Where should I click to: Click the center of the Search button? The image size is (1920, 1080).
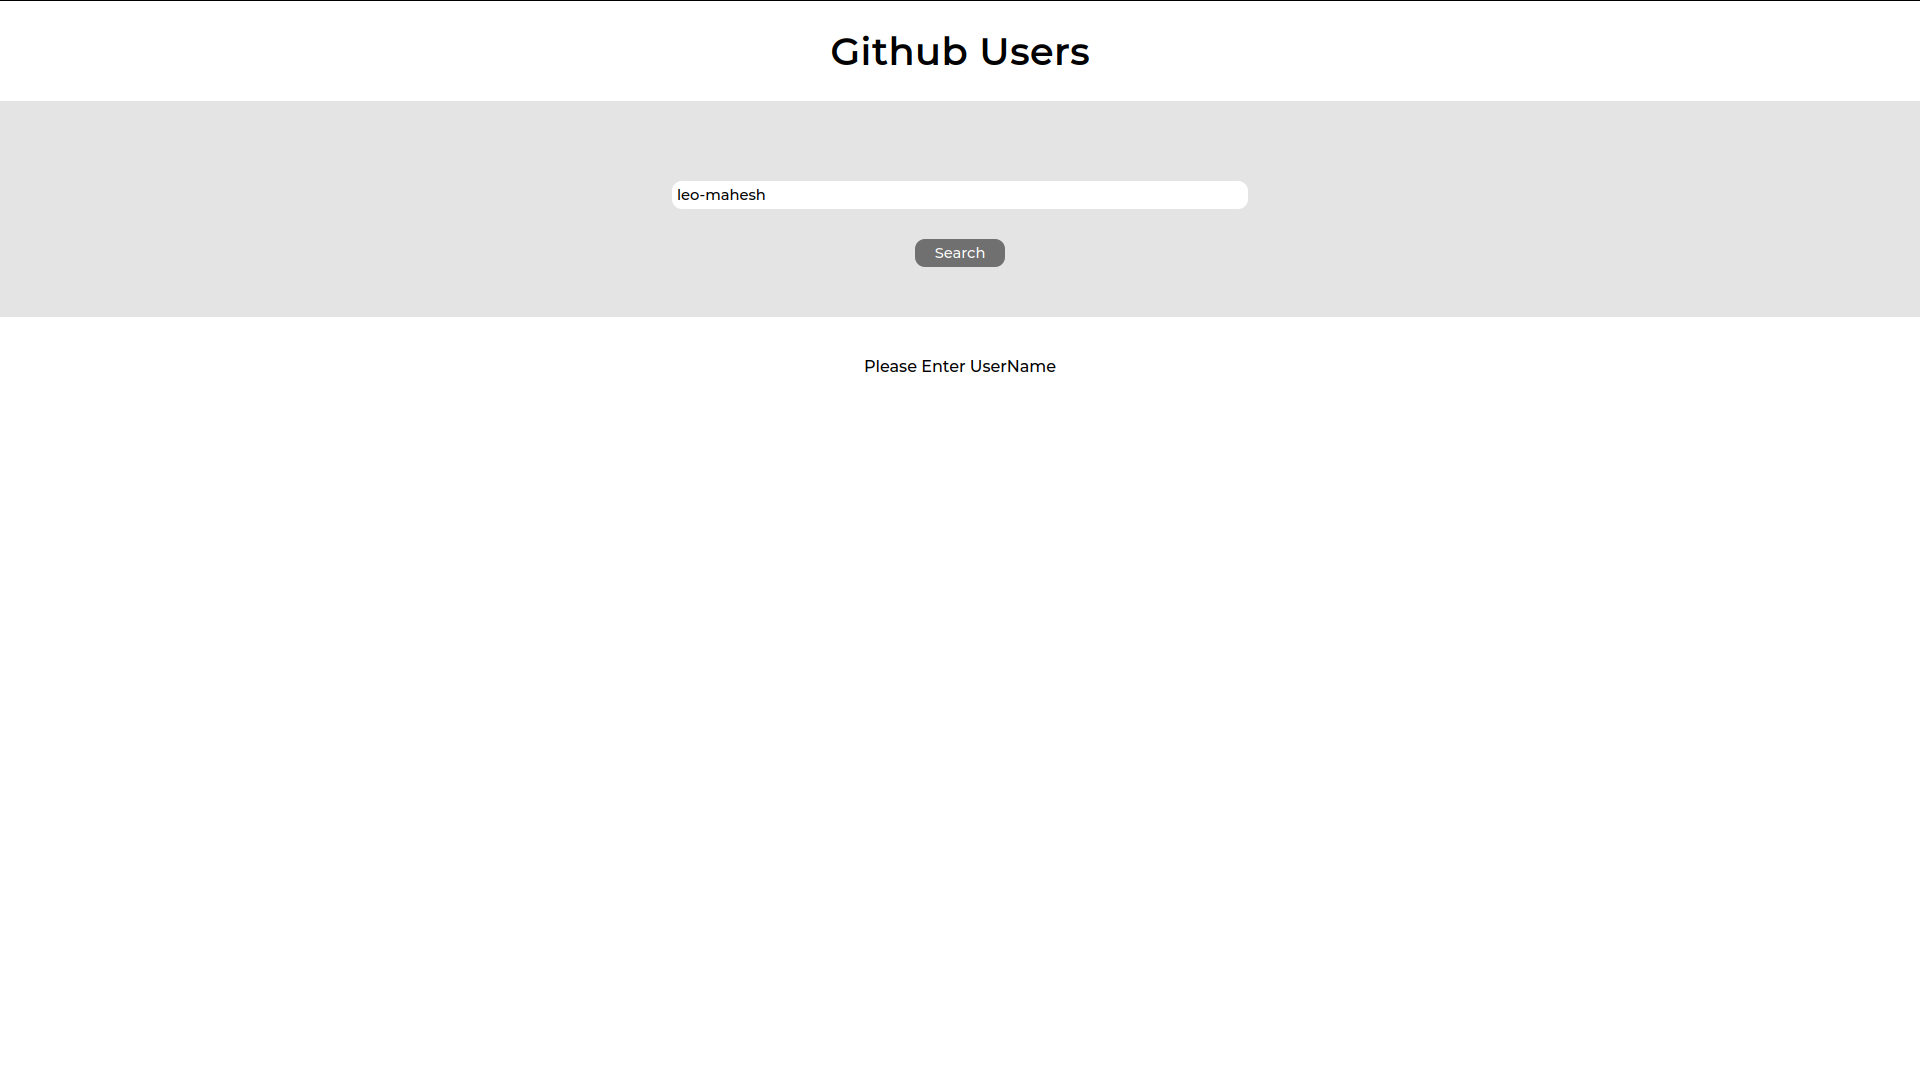tap(959, 252)
